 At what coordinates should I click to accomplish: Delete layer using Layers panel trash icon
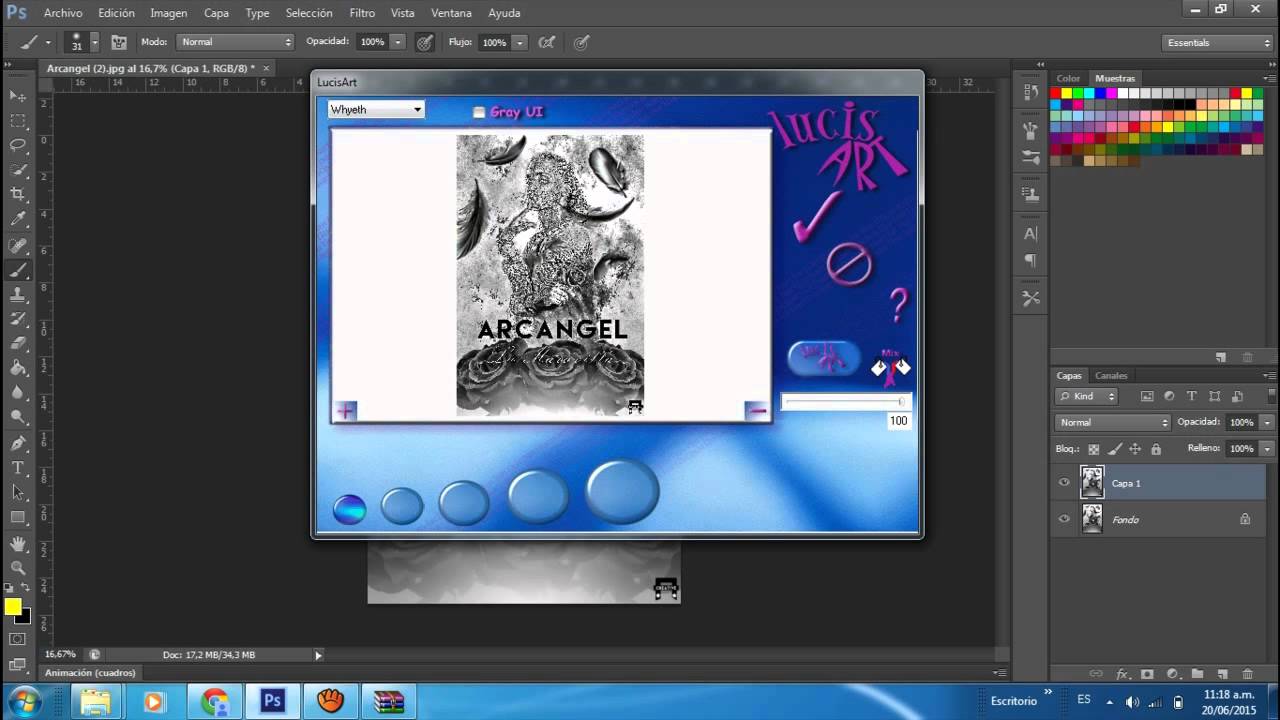tap(1247, 674)
